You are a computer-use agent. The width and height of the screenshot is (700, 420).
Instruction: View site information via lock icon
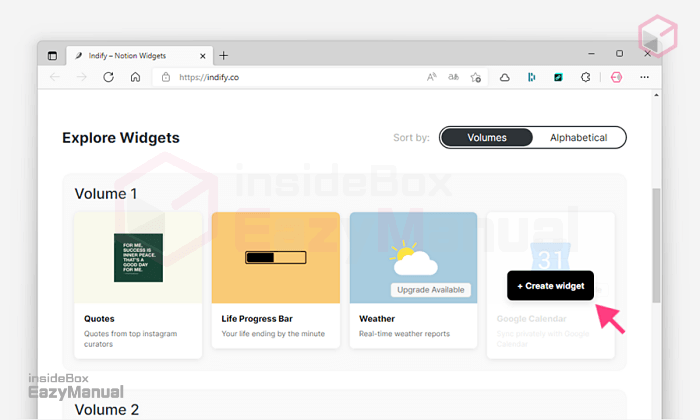pyautogui.click(x=166, y=77)
